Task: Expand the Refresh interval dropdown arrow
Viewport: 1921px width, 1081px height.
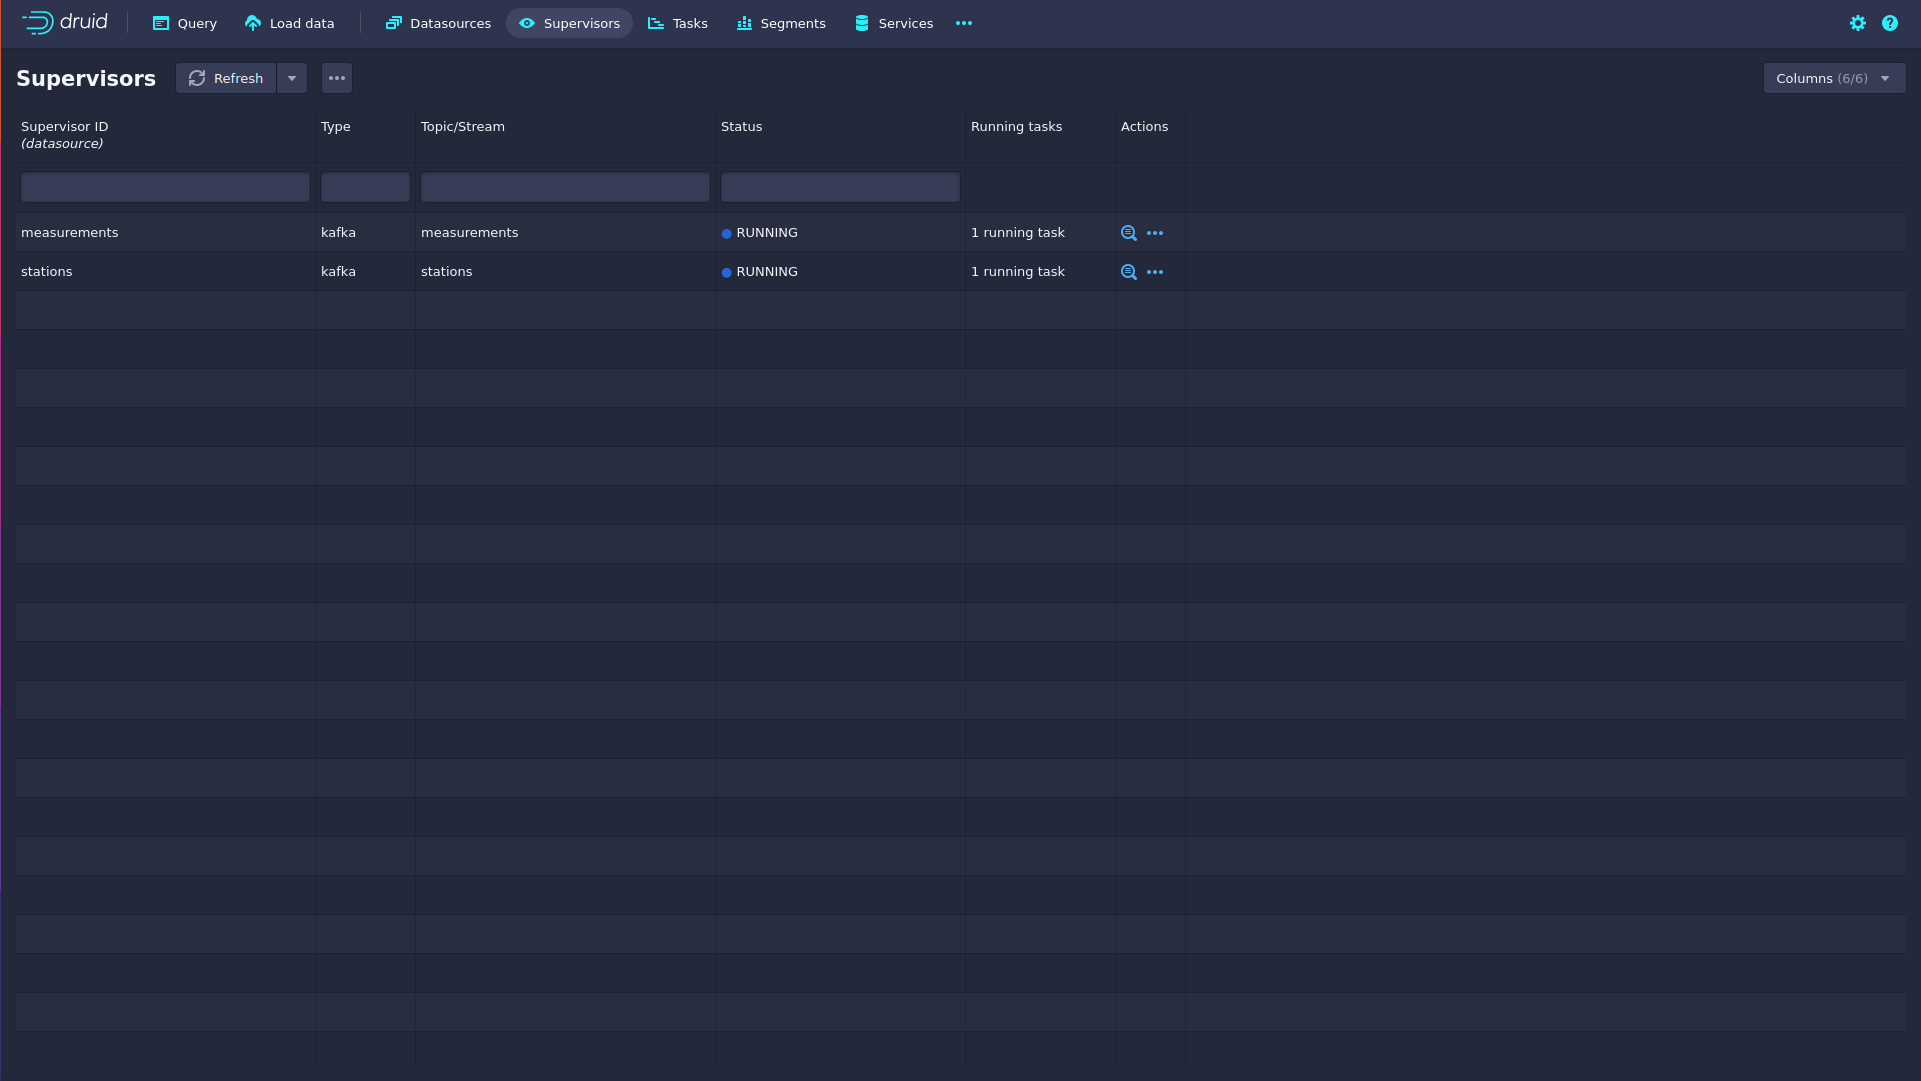Action: point(292,78)
